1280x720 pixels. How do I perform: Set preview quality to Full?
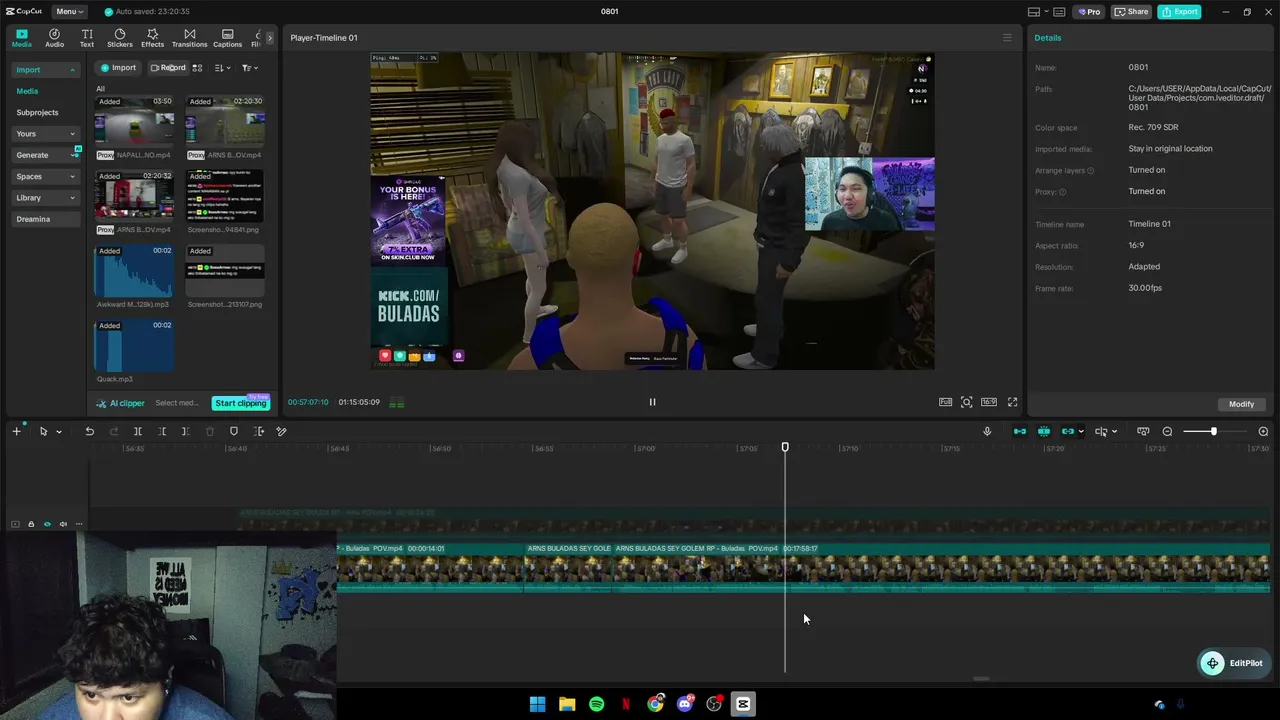point(945,402)
